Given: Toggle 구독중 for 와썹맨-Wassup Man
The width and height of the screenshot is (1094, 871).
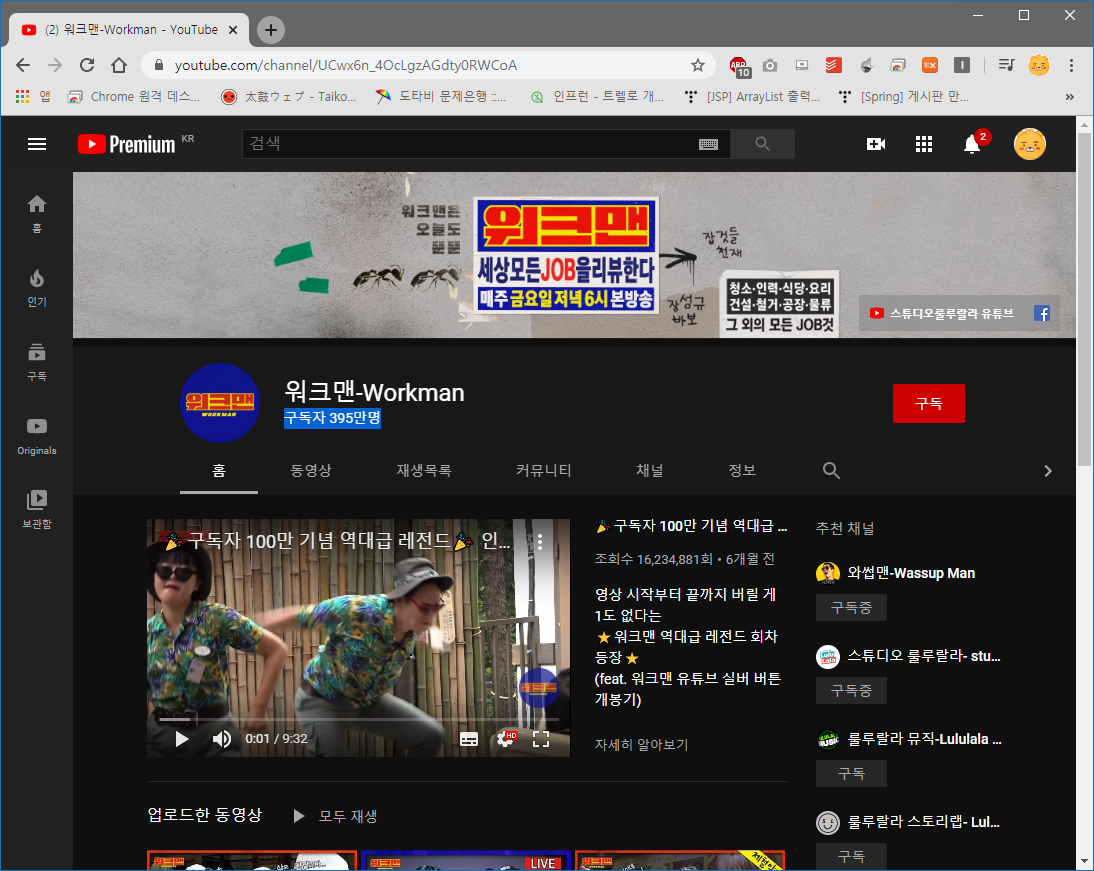Looking at the screenshot, I should (851, 607).
